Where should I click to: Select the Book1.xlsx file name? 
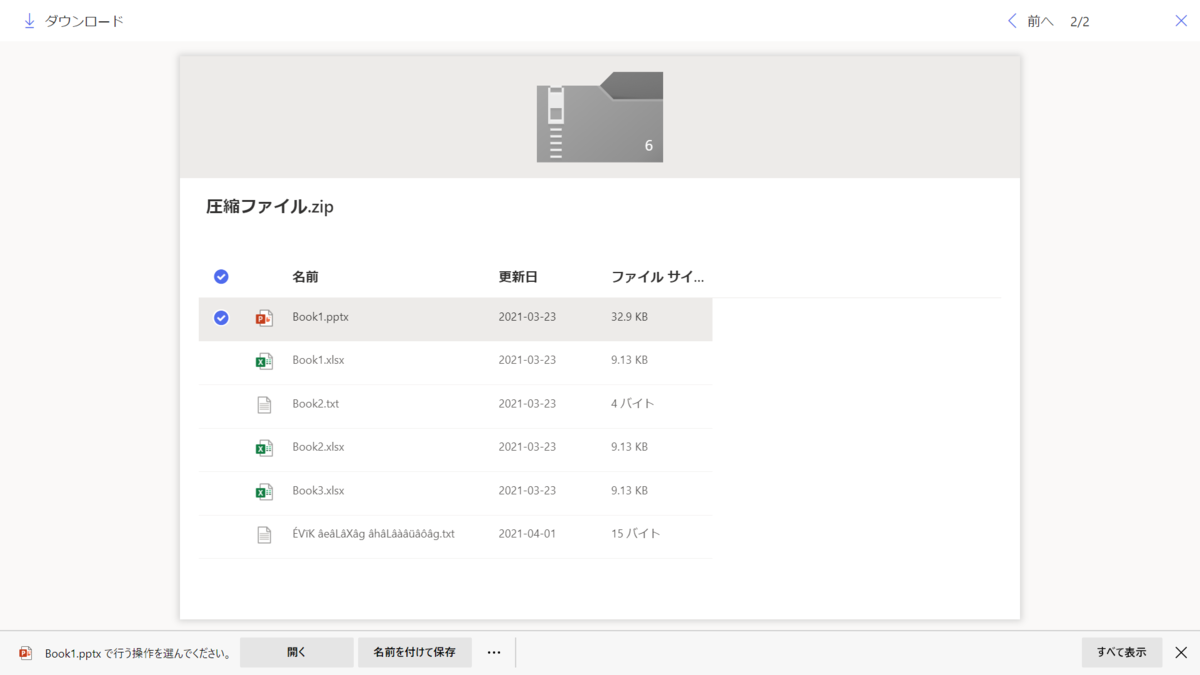point(318,360)
